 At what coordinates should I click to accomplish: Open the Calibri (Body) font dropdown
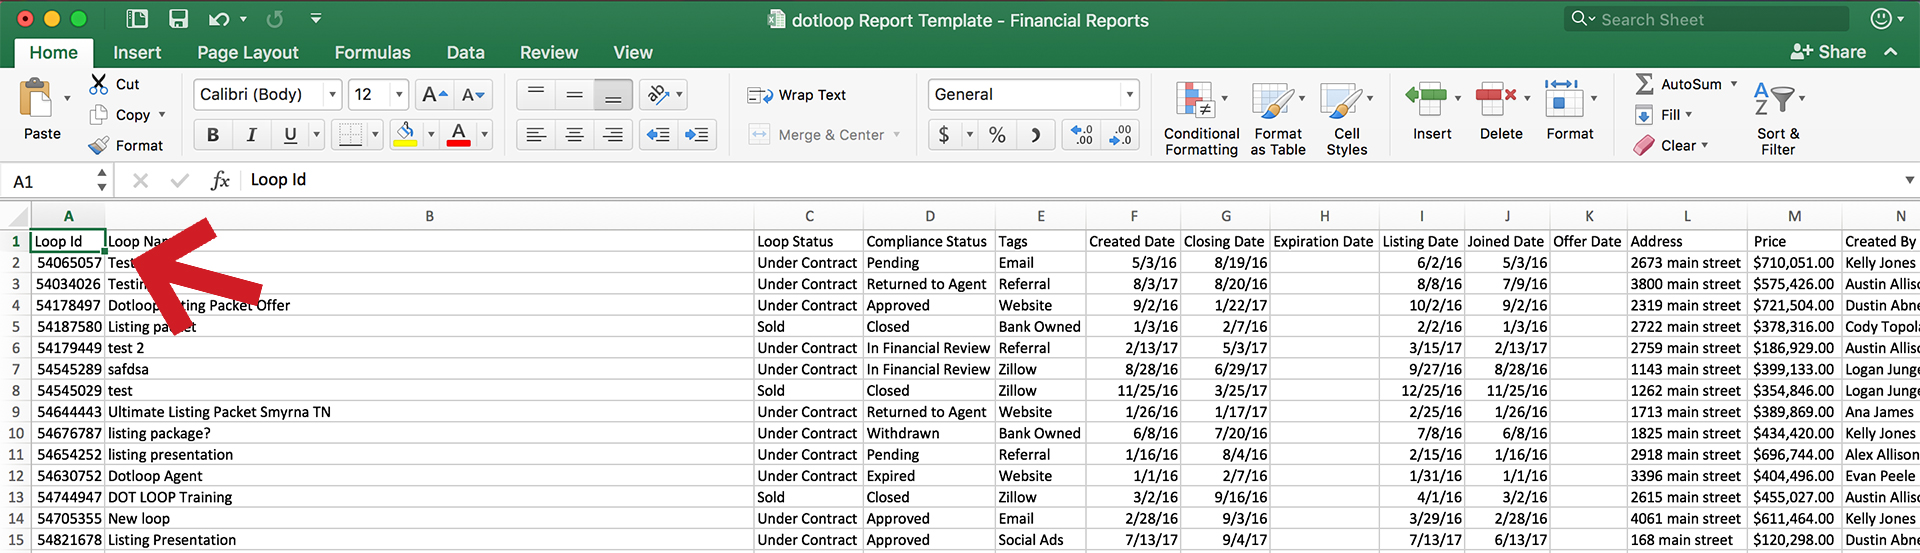[332, 95]
